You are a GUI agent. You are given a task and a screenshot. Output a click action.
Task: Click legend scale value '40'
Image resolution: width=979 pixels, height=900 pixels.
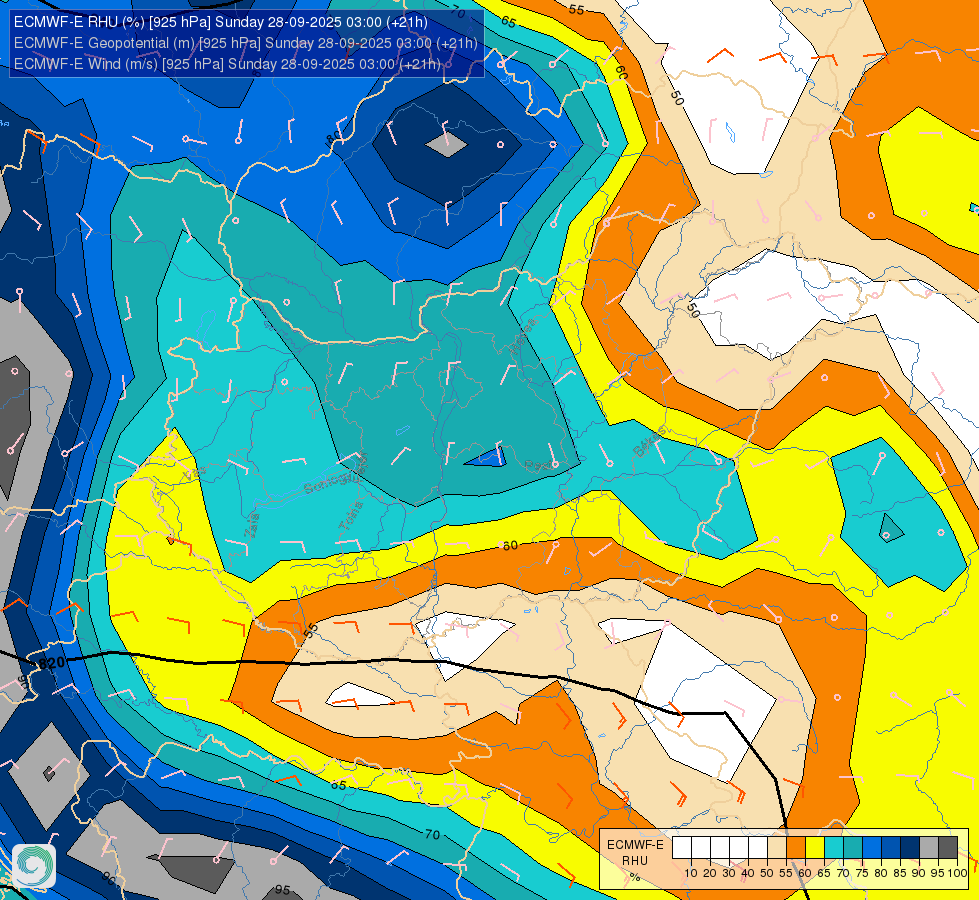pyautogui.click(x=748, y=873)
